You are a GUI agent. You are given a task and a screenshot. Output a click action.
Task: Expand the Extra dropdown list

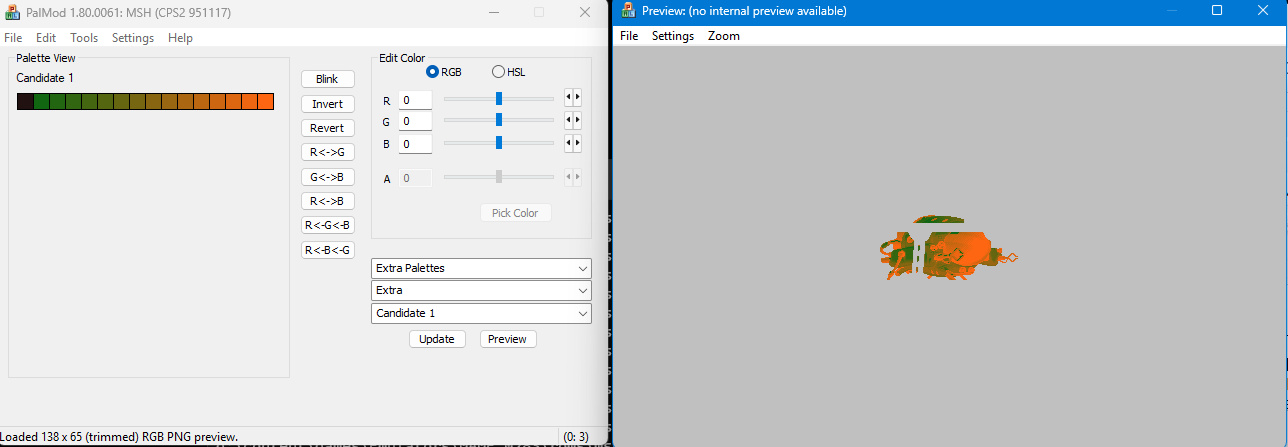coord(481,290)
